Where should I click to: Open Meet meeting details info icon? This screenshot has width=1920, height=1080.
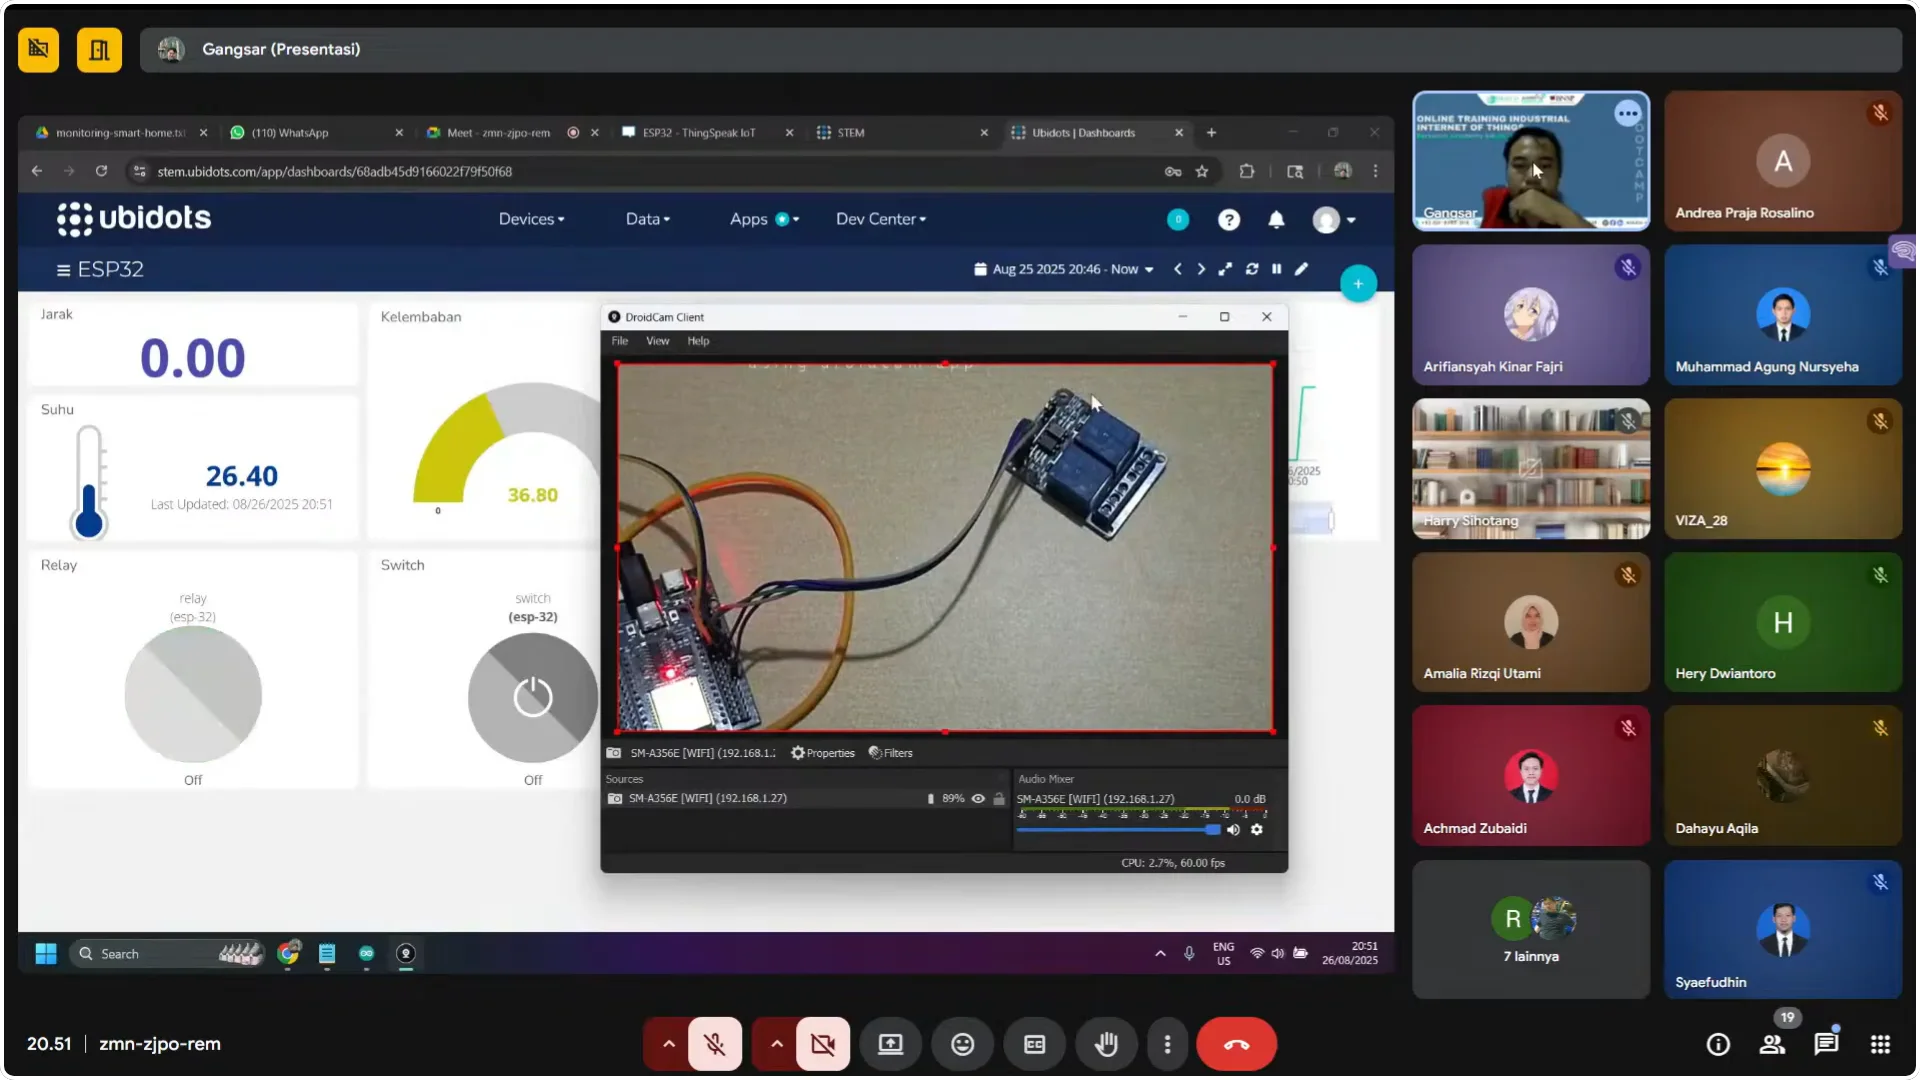pyautogui.click(x=1718, y=1045)
